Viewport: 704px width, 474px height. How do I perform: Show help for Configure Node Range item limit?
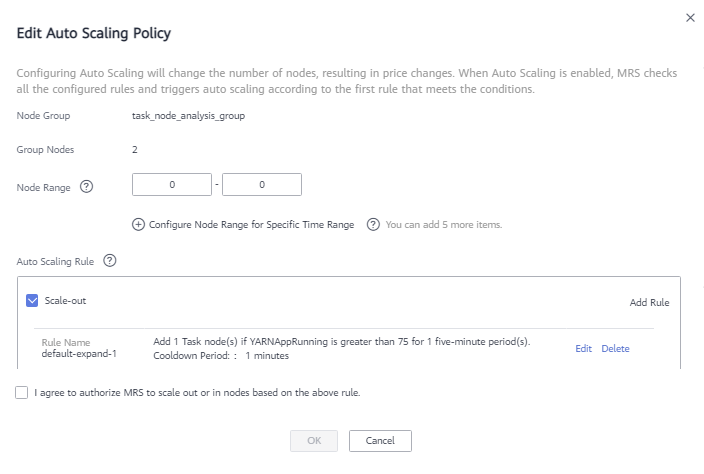pyautogui.click(x=373, y=224)
